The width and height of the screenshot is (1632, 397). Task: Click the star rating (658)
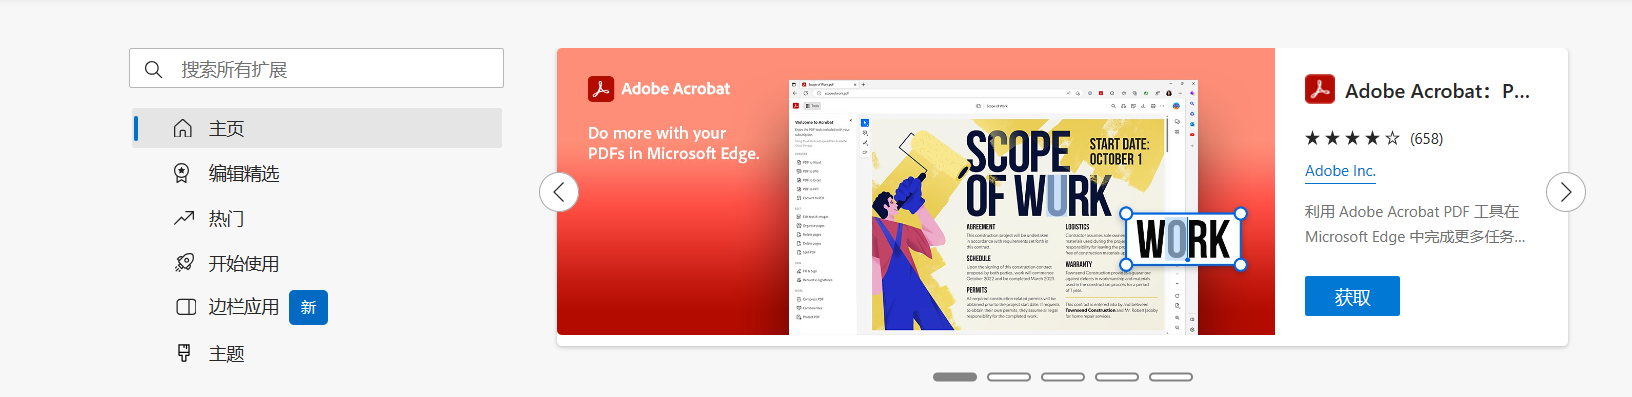[x=1374, y=138]
